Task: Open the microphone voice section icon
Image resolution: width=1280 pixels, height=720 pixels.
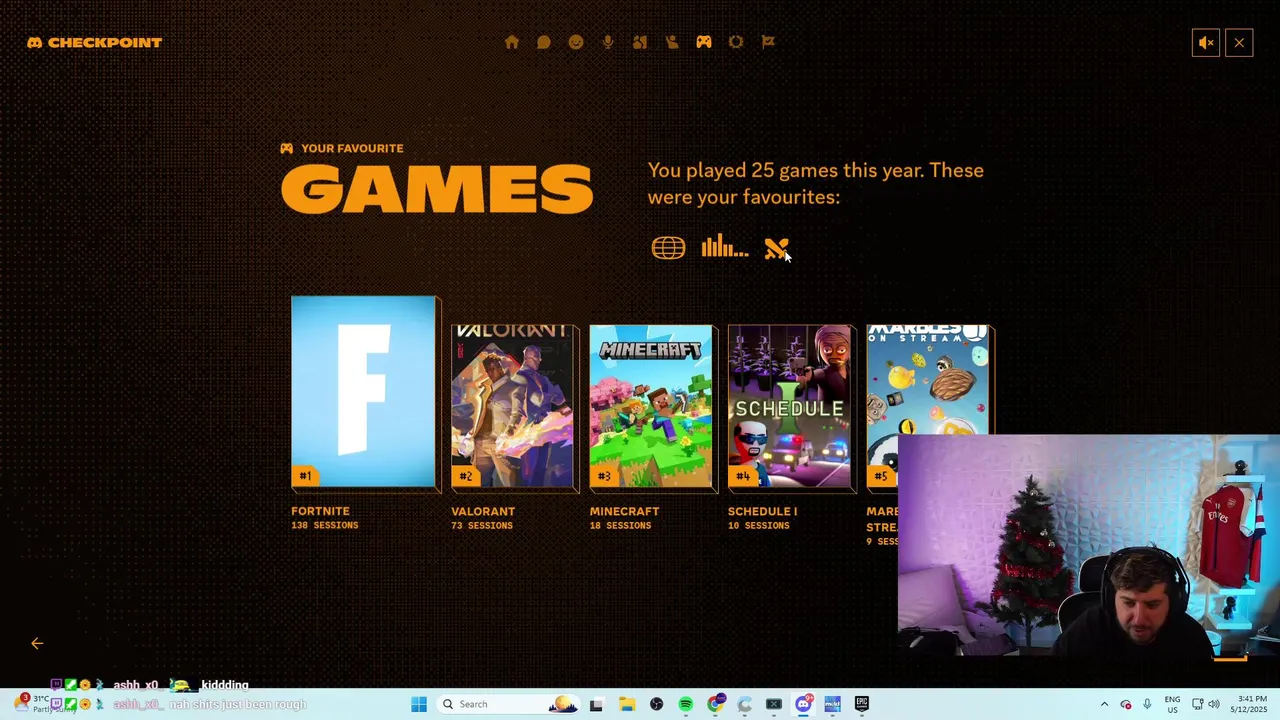Action: click(x=608, y=42)
